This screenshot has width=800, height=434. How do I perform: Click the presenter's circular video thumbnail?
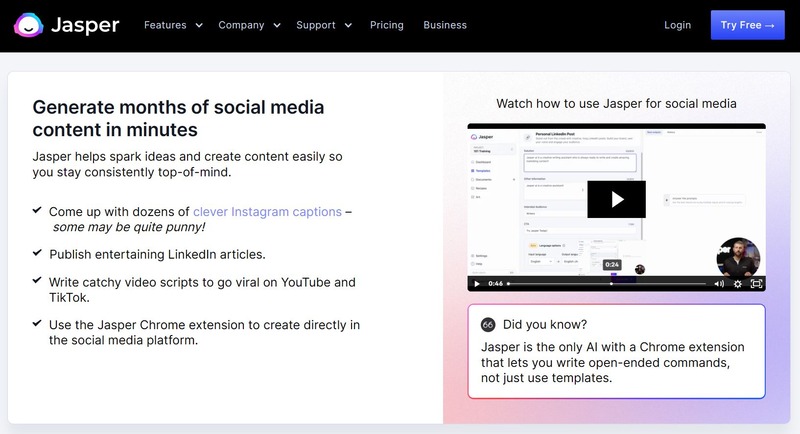(x=738, y=257)
